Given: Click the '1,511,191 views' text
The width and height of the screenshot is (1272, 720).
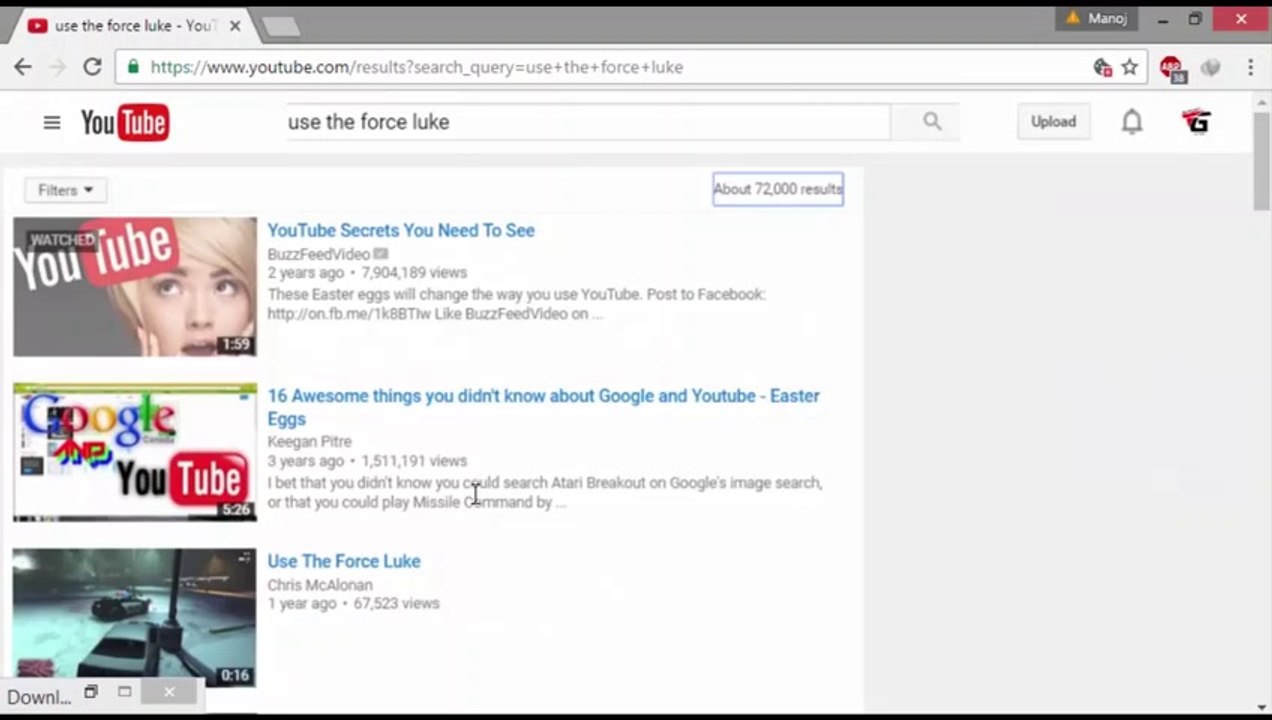Looking at the screenshot, I should [414, 461].
